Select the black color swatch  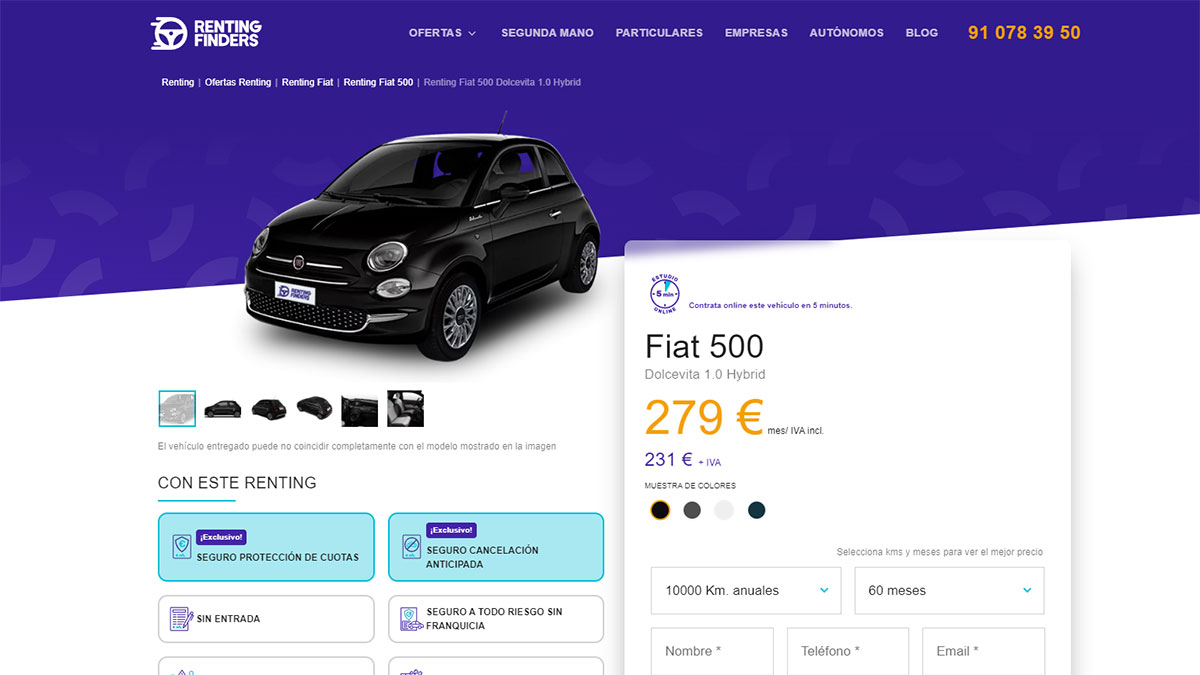click(660, 510)
